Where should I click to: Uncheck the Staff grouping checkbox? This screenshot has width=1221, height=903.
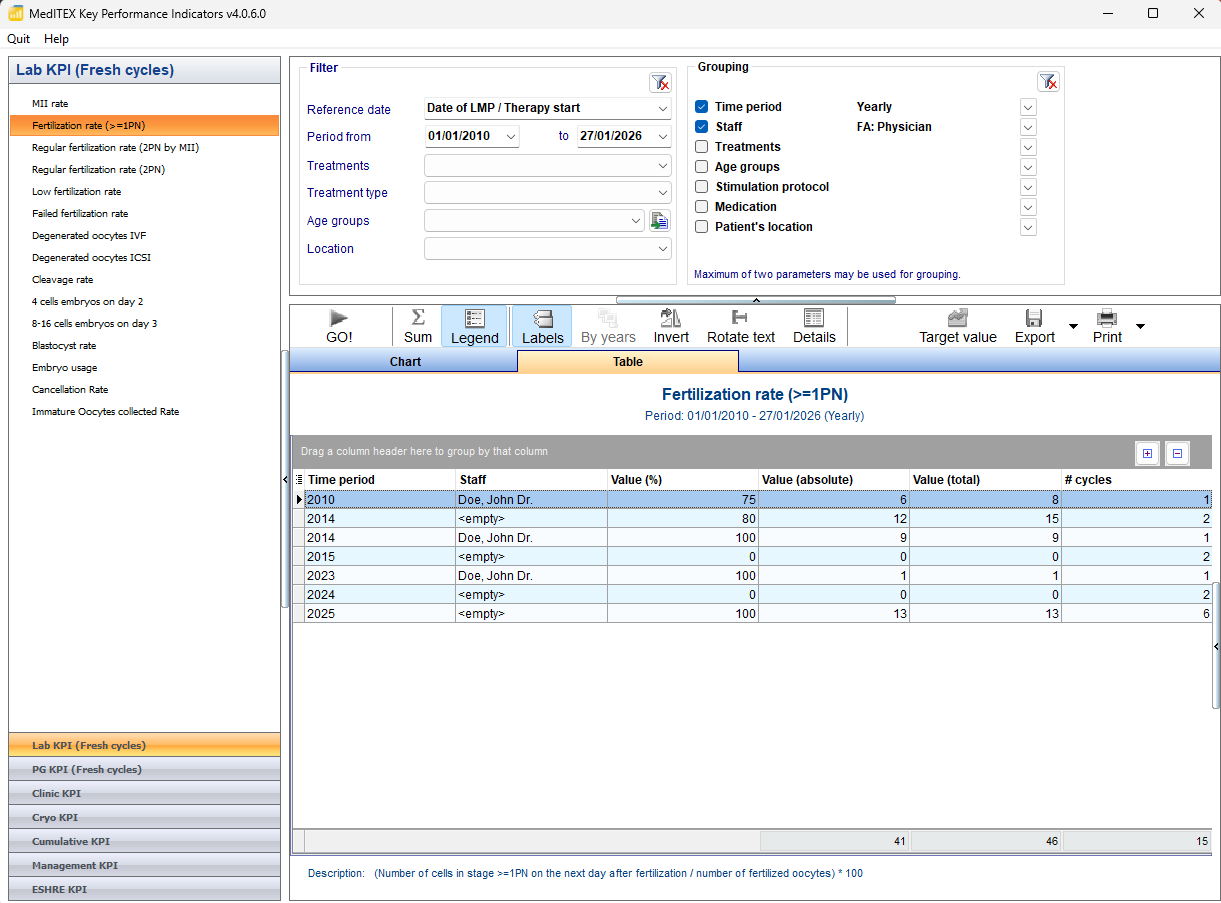pyautogui.click(x=702, y=127)
